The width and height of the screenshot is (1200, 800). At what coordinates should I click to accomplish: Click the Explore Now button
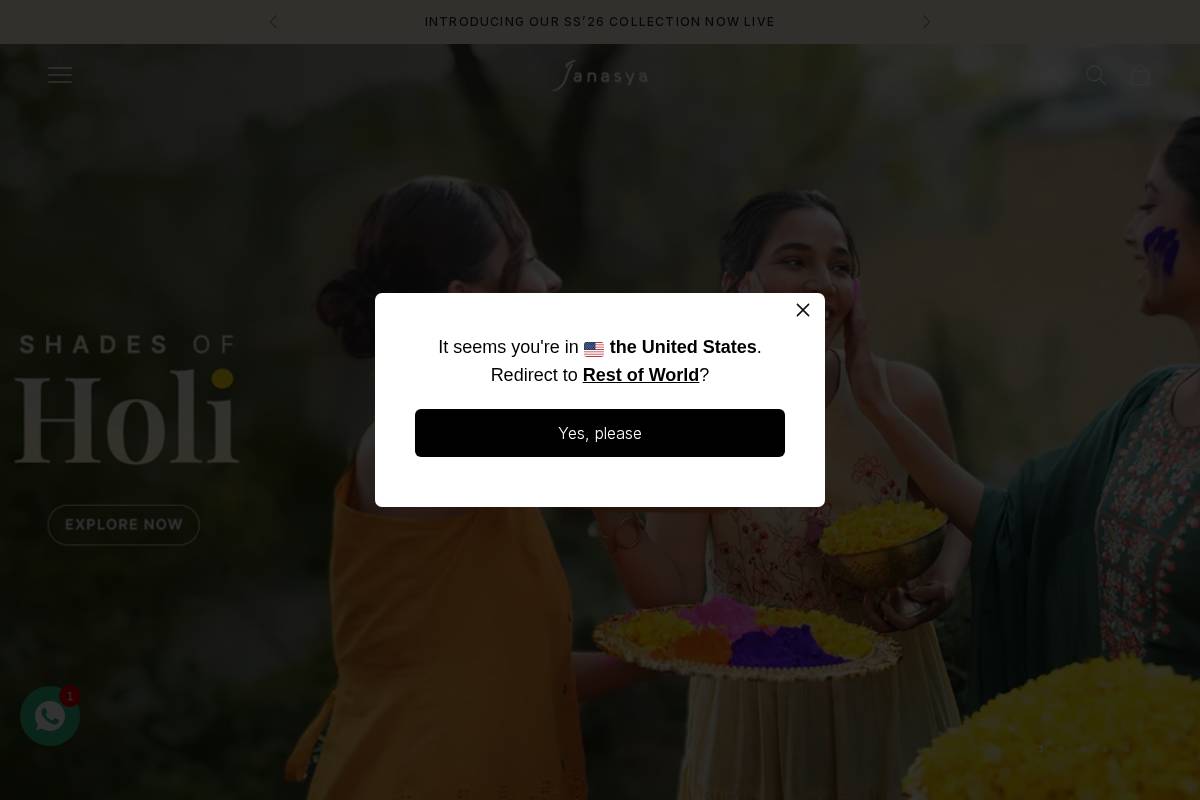pos(124,525)
